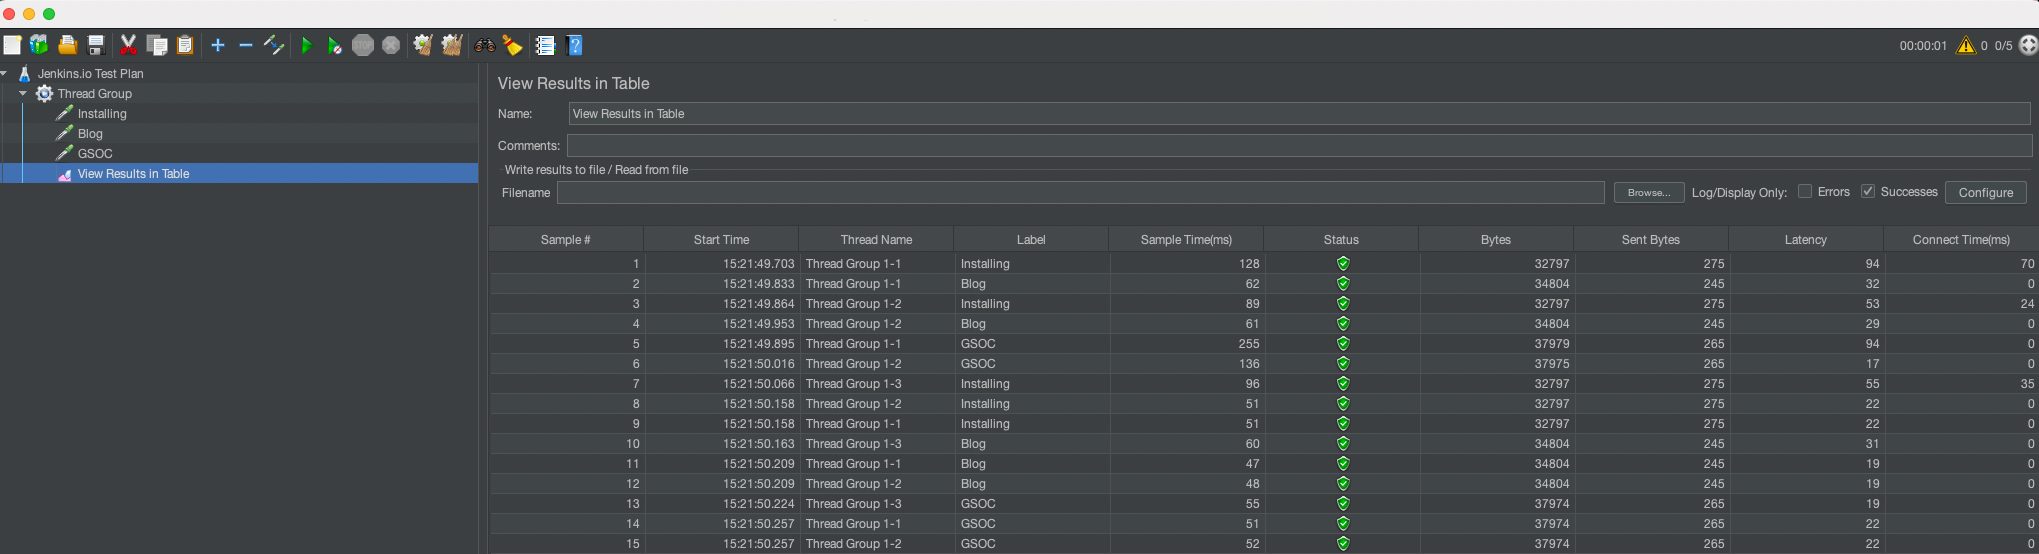Collapse the Thread Group tree node
Viewport: 2039px width, 554px height.
point(23,93)
